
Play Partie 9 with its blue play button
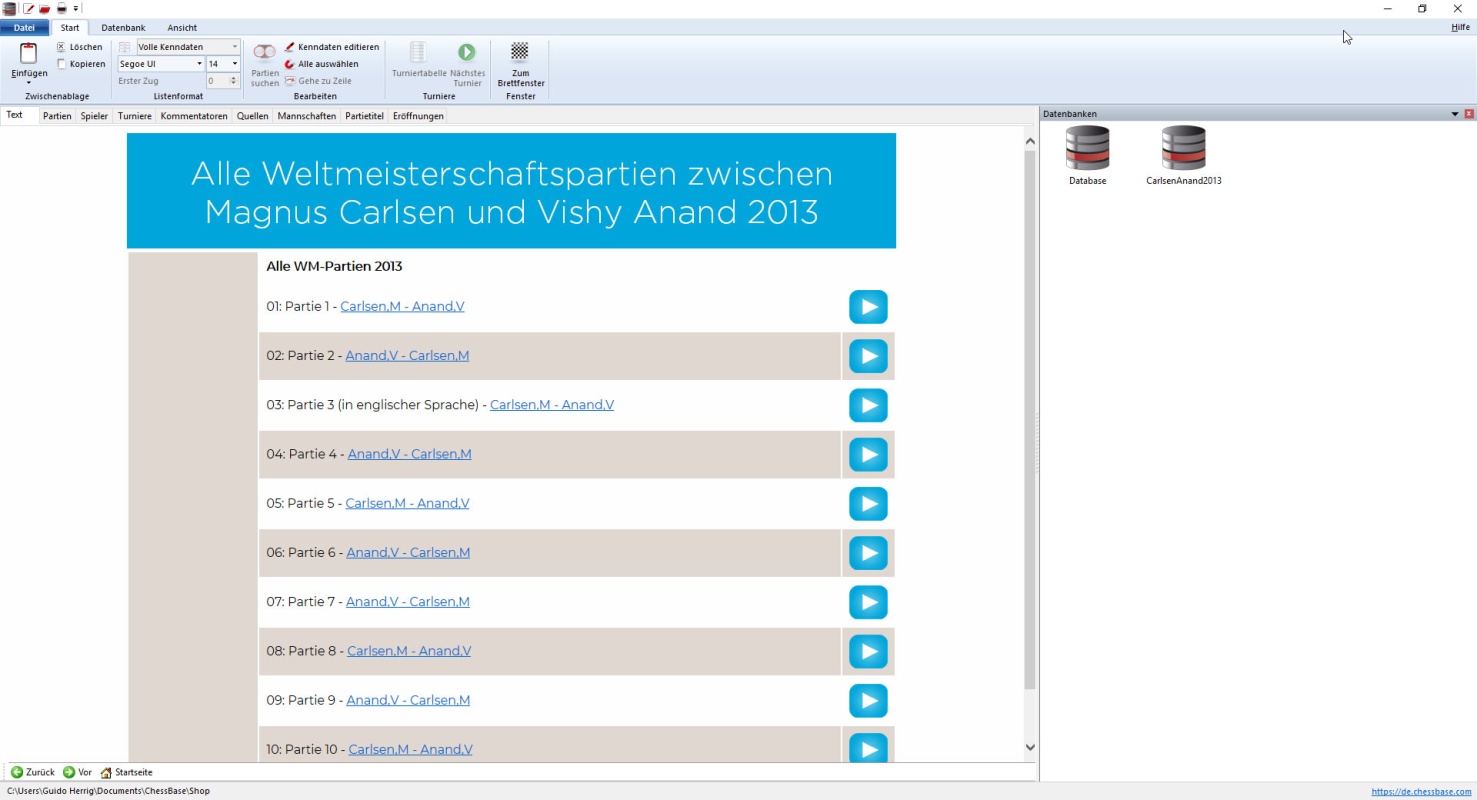click(868, 701)
